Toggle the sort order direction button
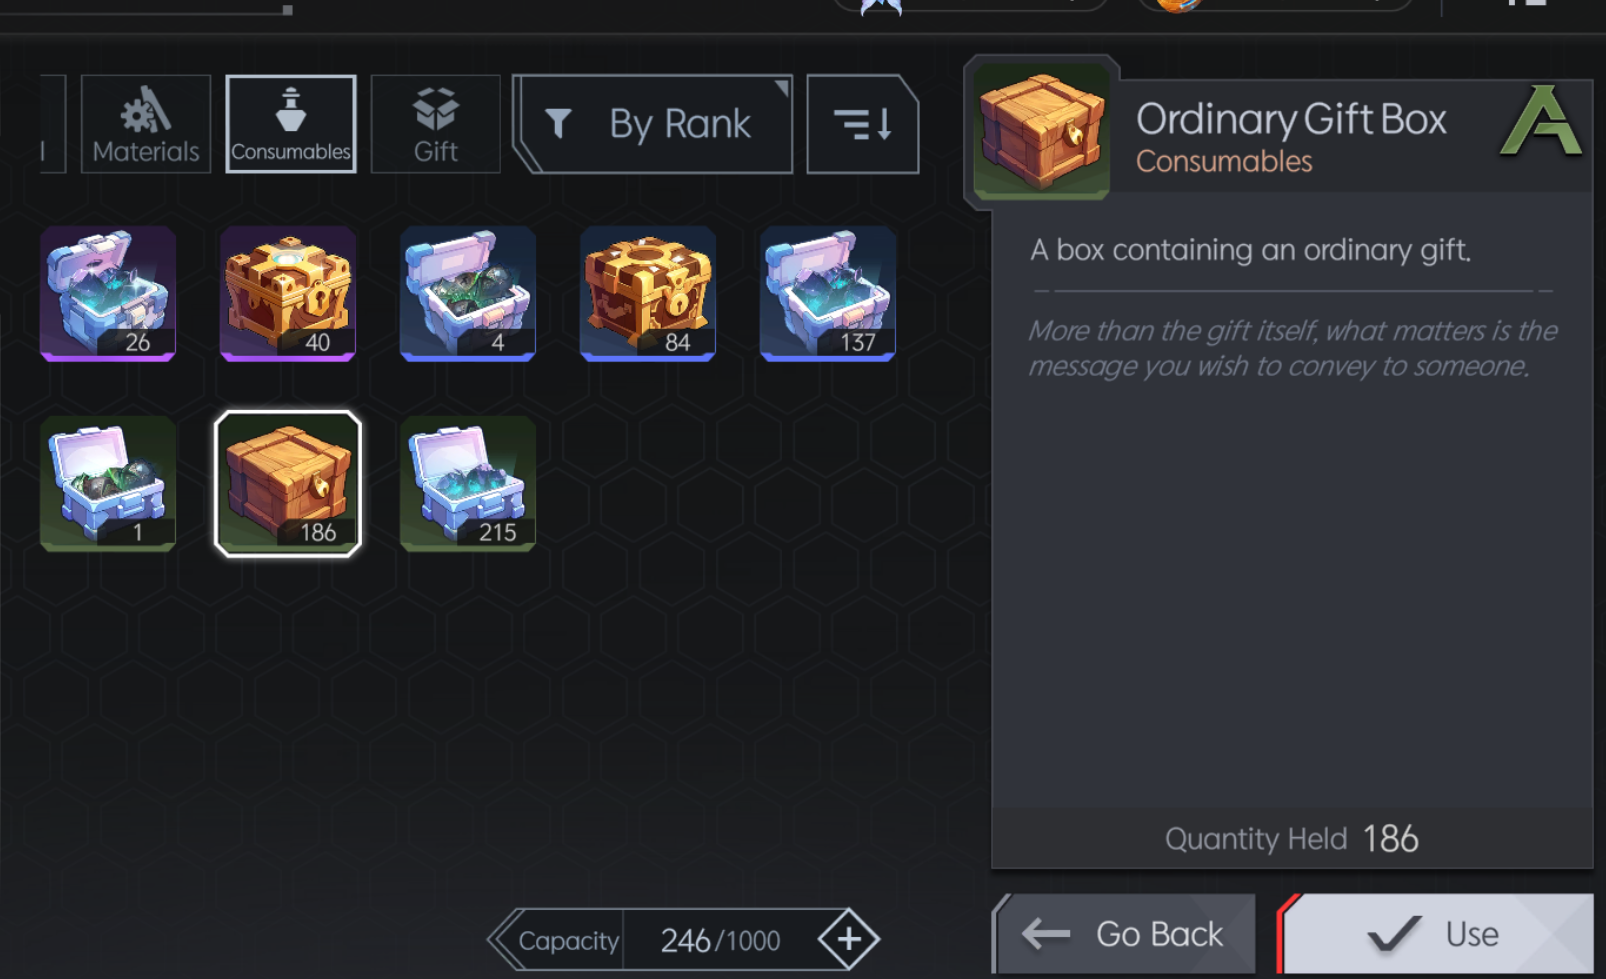1606x979 pixels. (x=863, y=124)
